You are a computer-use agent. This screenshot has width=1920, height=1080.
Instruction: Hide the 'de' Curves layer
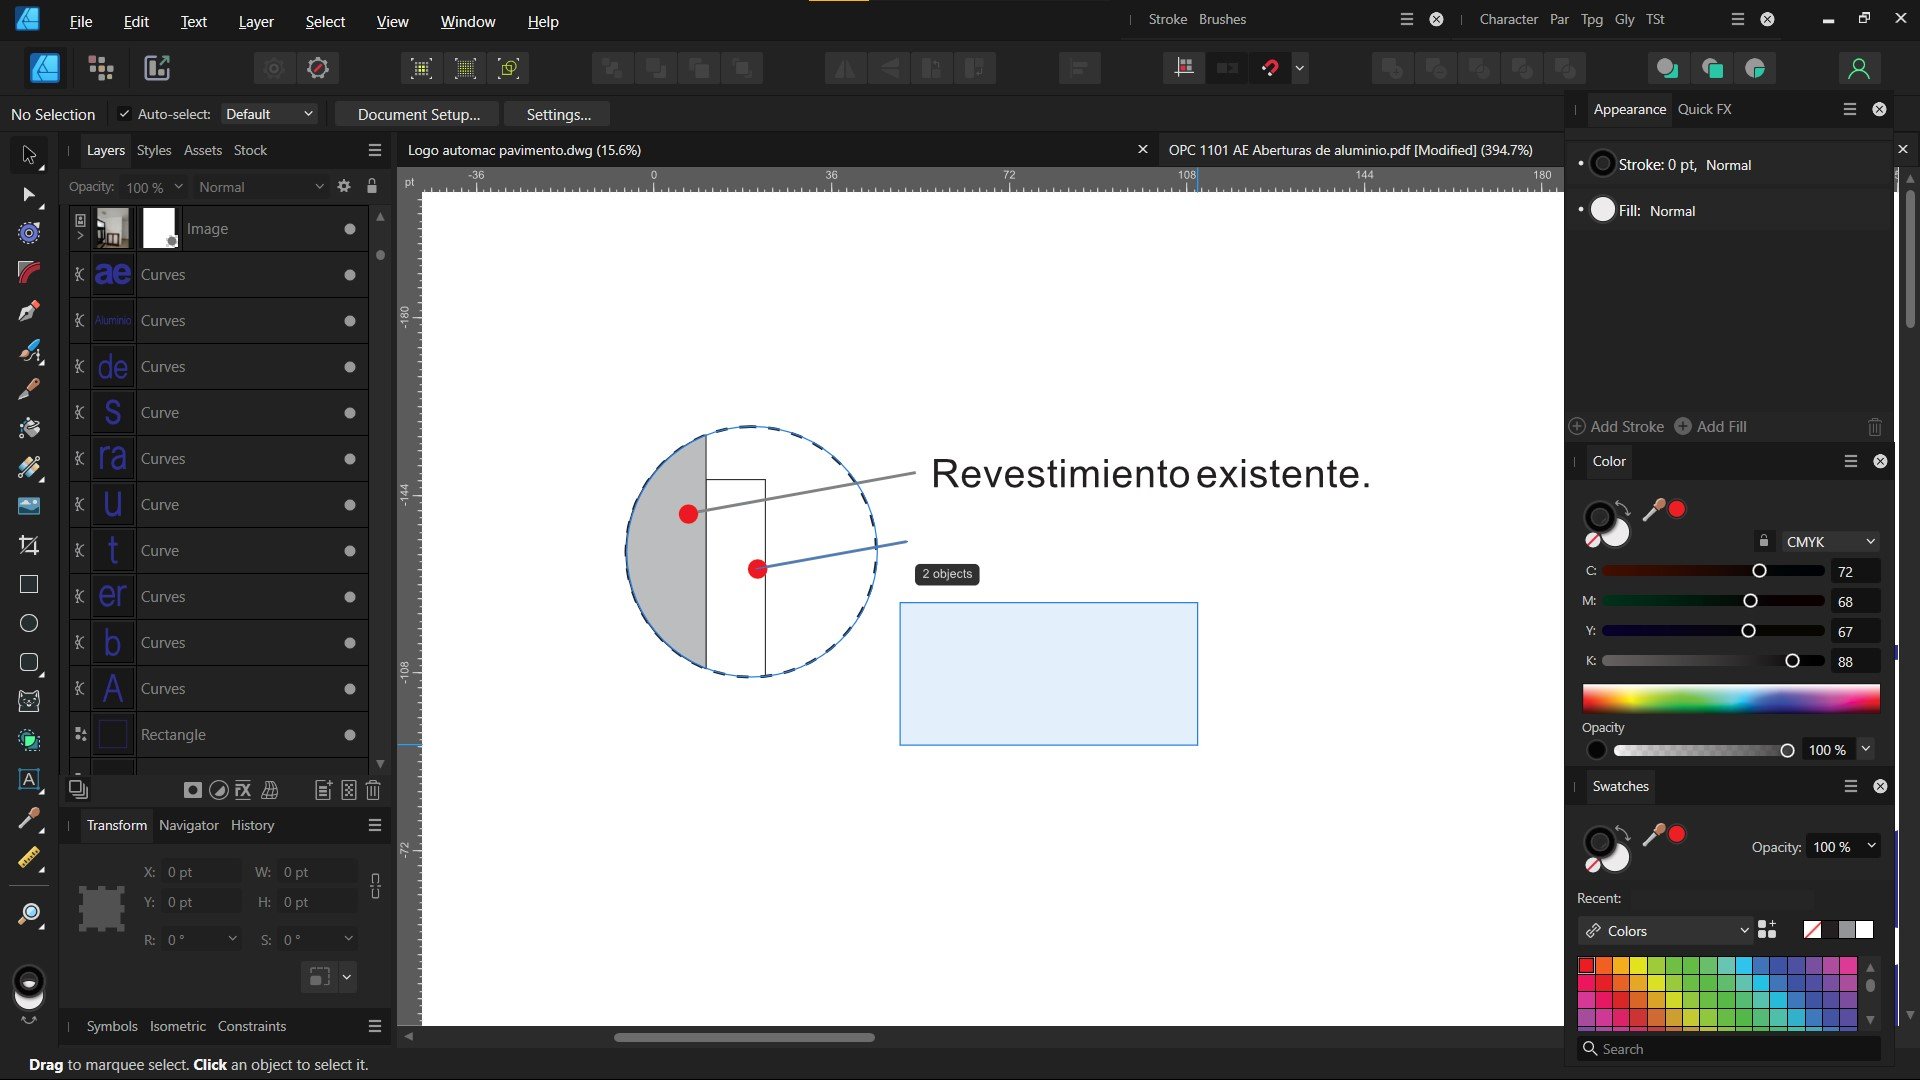pos(350,367)
